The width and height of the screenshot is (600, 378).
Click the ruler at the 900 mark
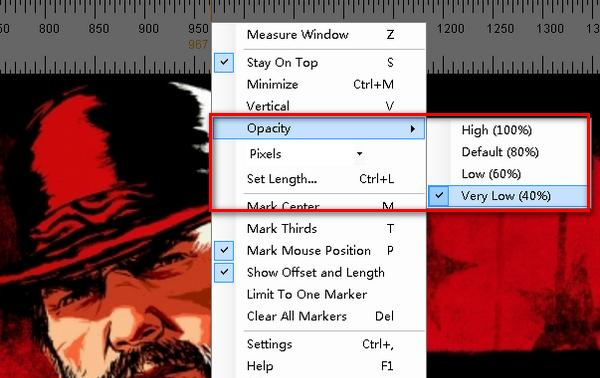point(148,29)
